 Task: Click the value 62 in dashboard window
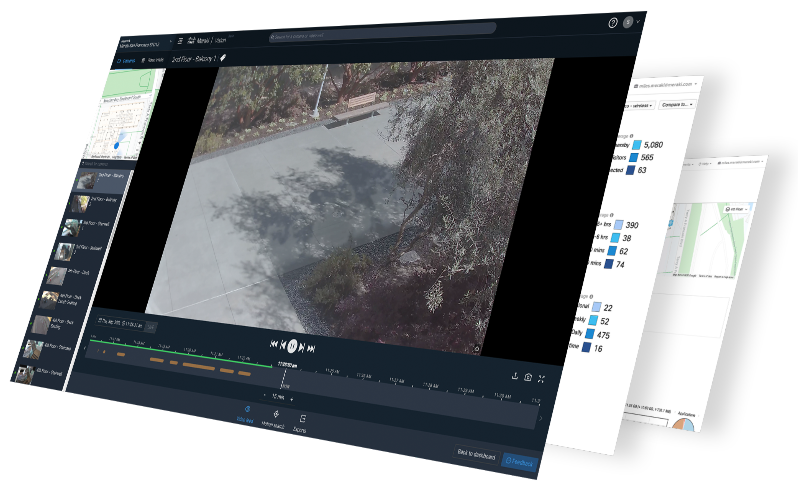pos(623,251)
